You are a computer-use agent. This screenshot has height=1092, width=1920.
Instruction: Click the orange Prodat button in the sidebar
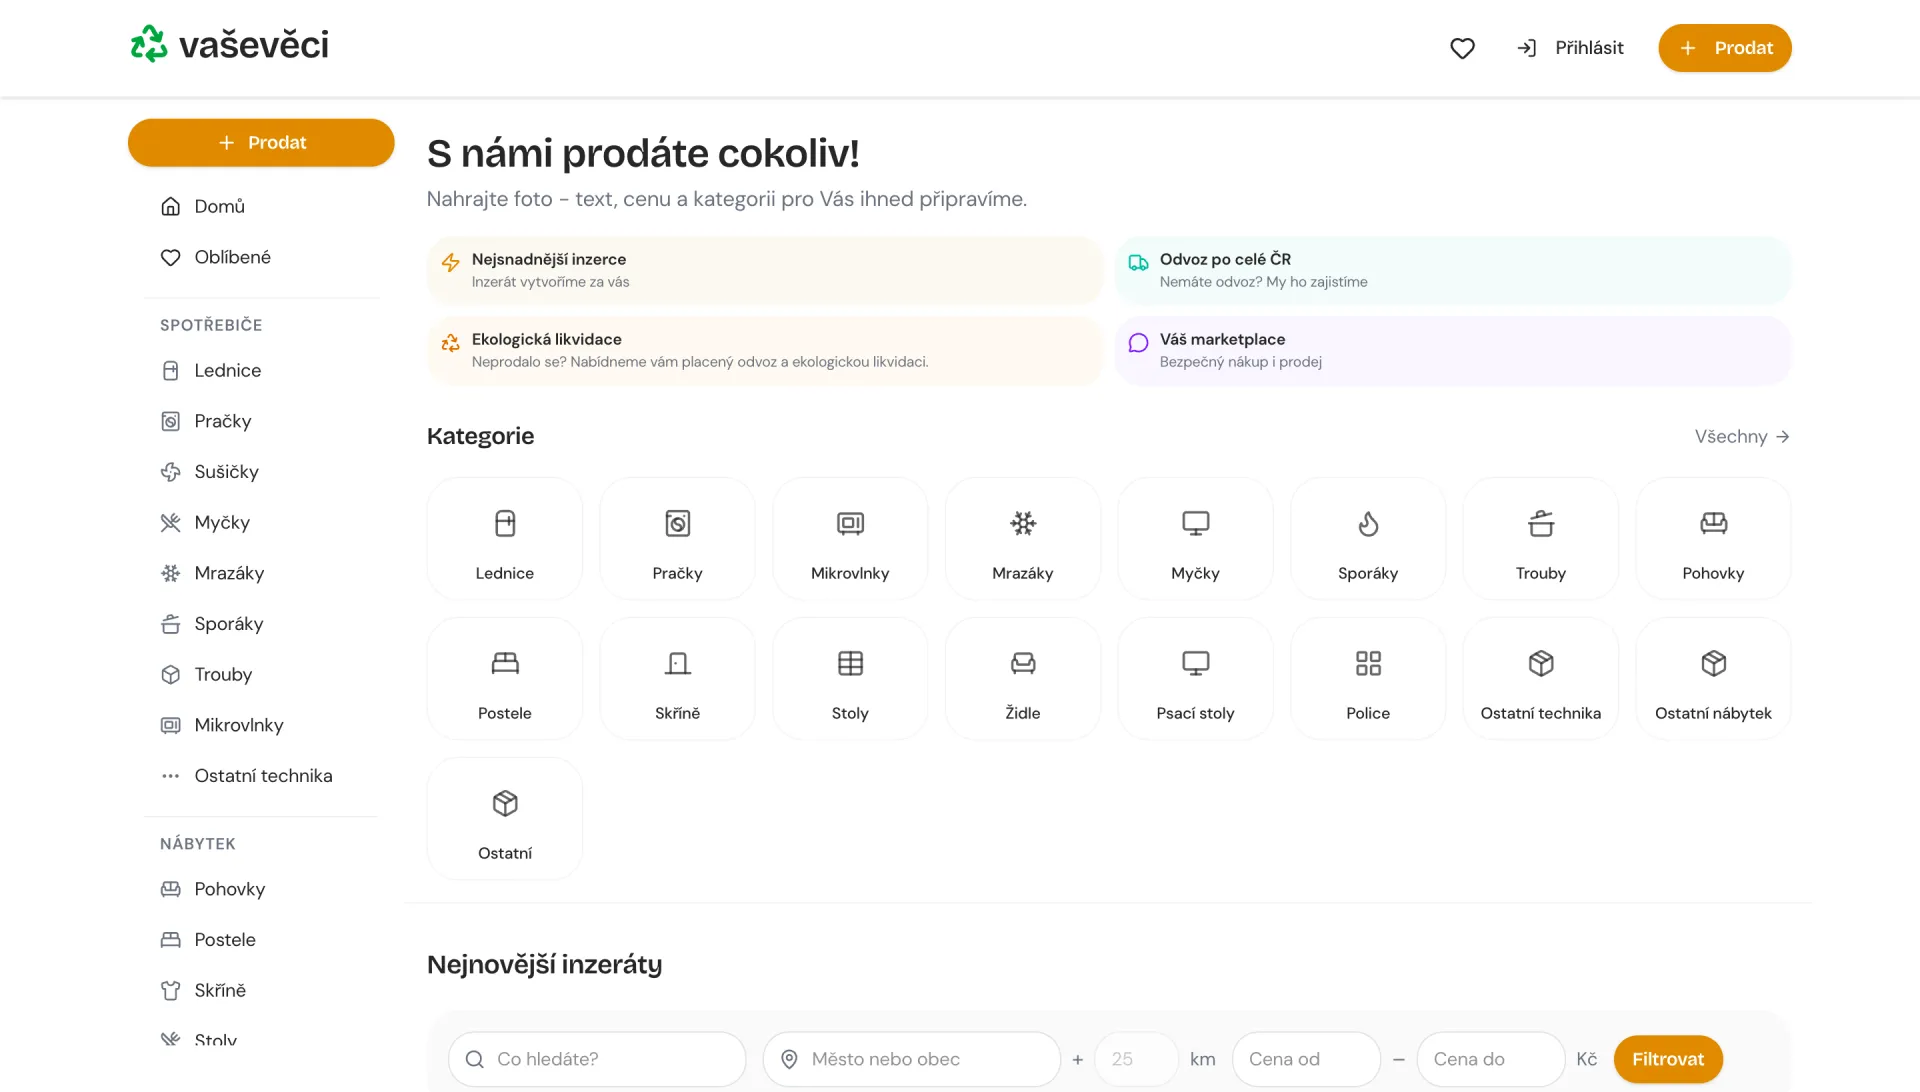[261, 143]
